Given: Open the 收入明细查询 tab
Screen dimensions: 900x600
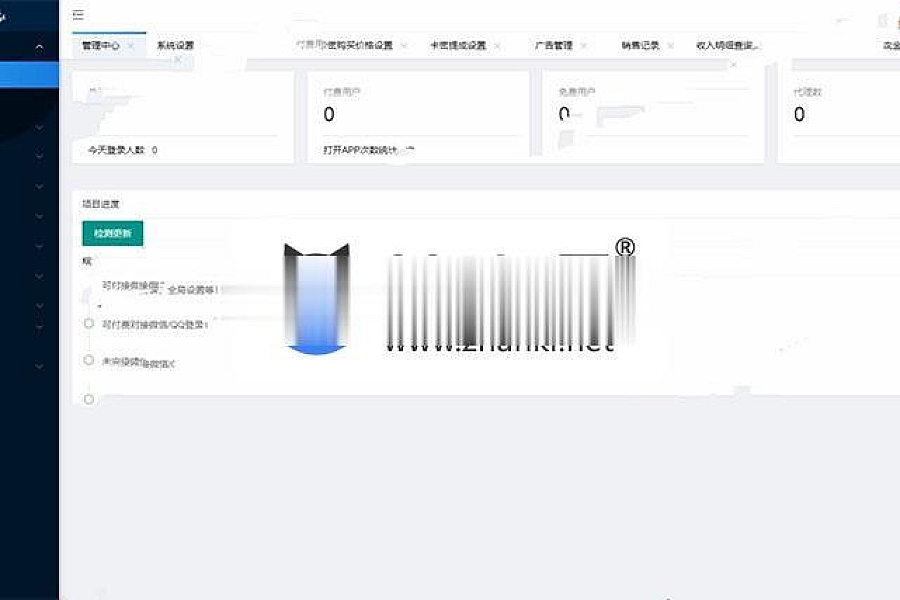Looking at the screenshot, I should [727, 45].
